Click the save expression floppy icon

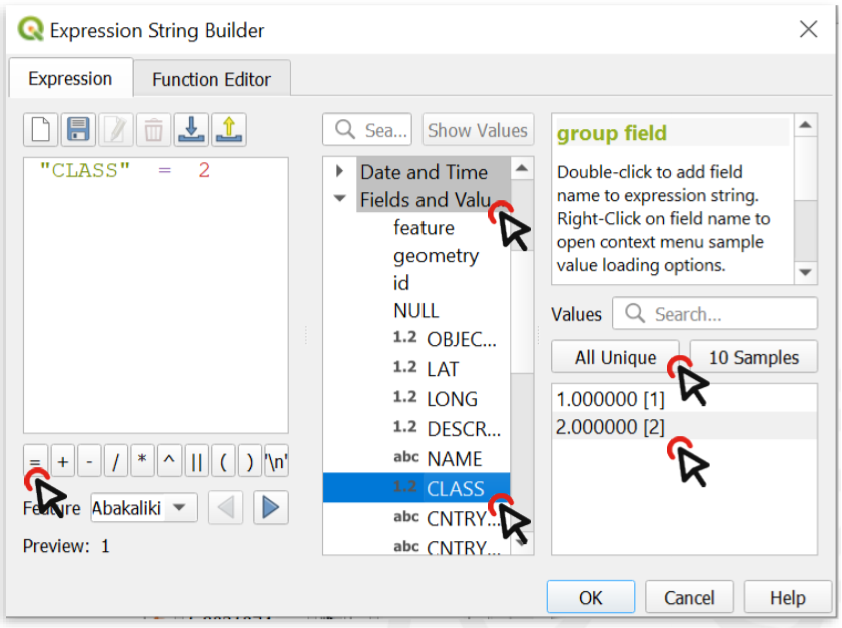pos(78,130)
